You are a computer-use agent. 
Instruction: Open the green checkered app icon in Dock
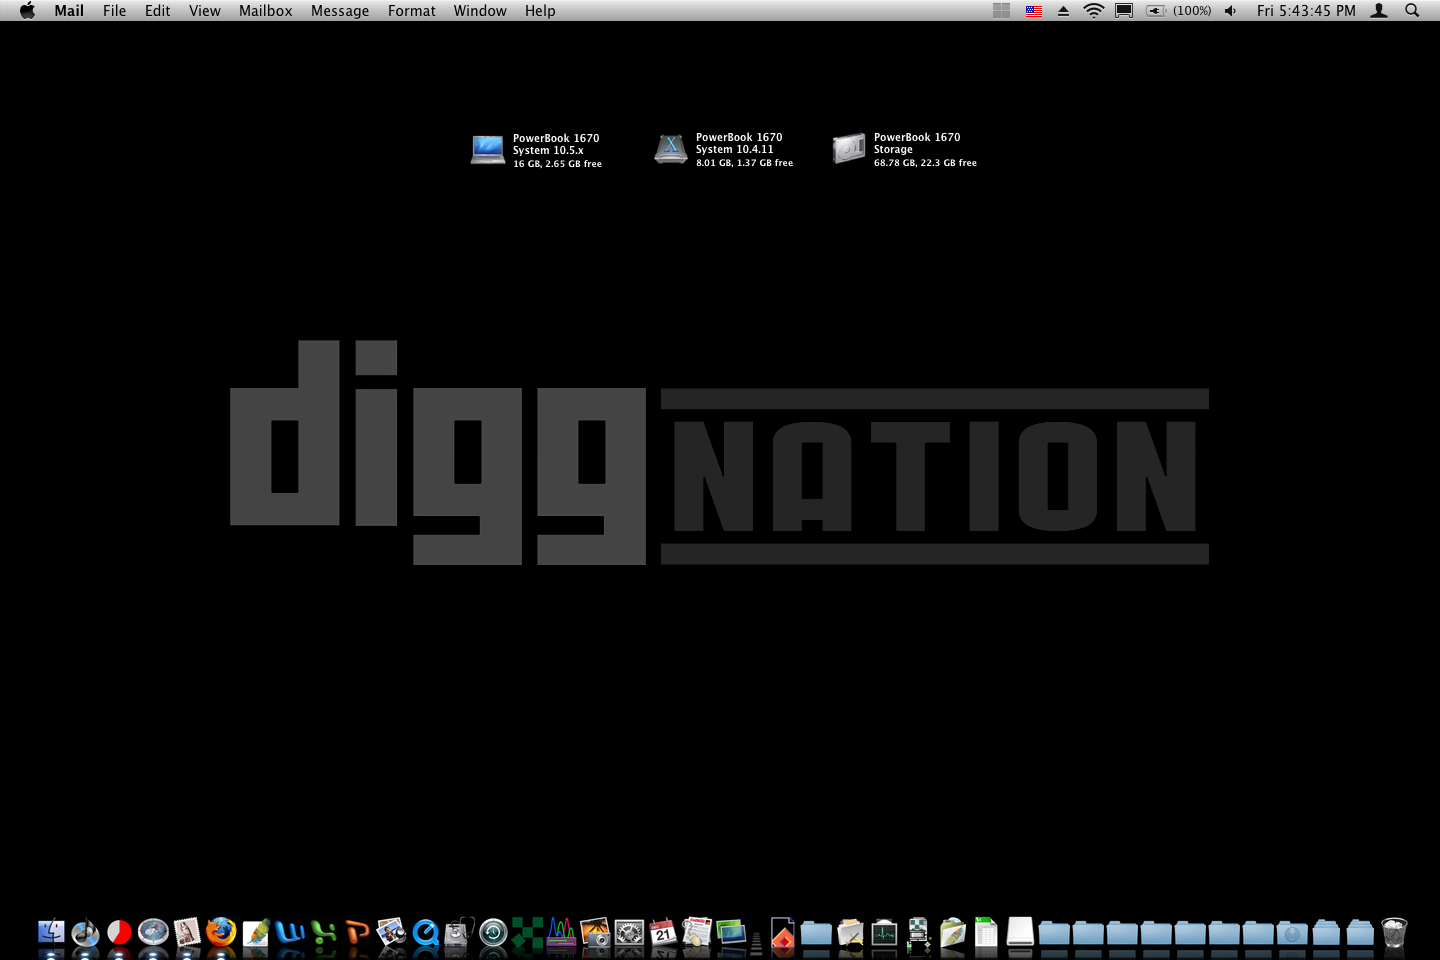(x=527, y=933)
